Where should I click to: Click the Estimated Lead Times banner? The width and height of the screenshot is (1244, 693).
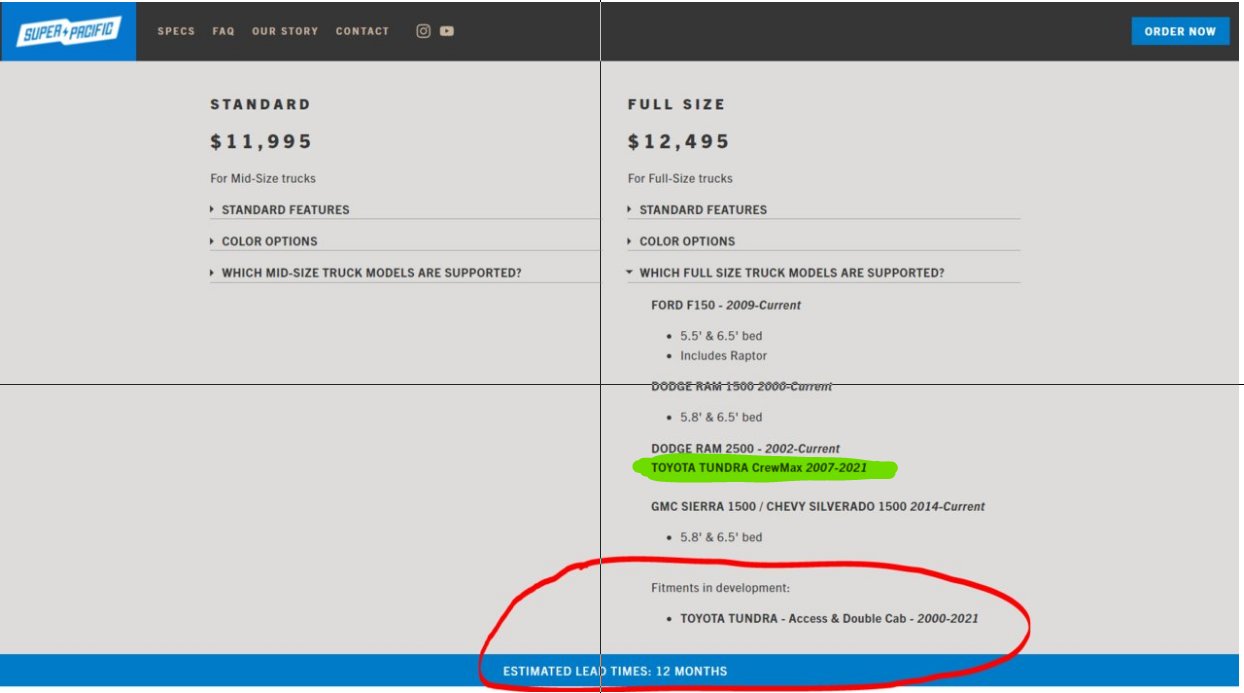point(620,671)
